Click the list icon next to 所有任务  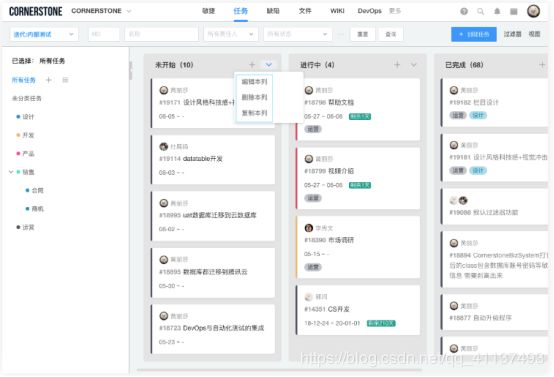(65, 80)
